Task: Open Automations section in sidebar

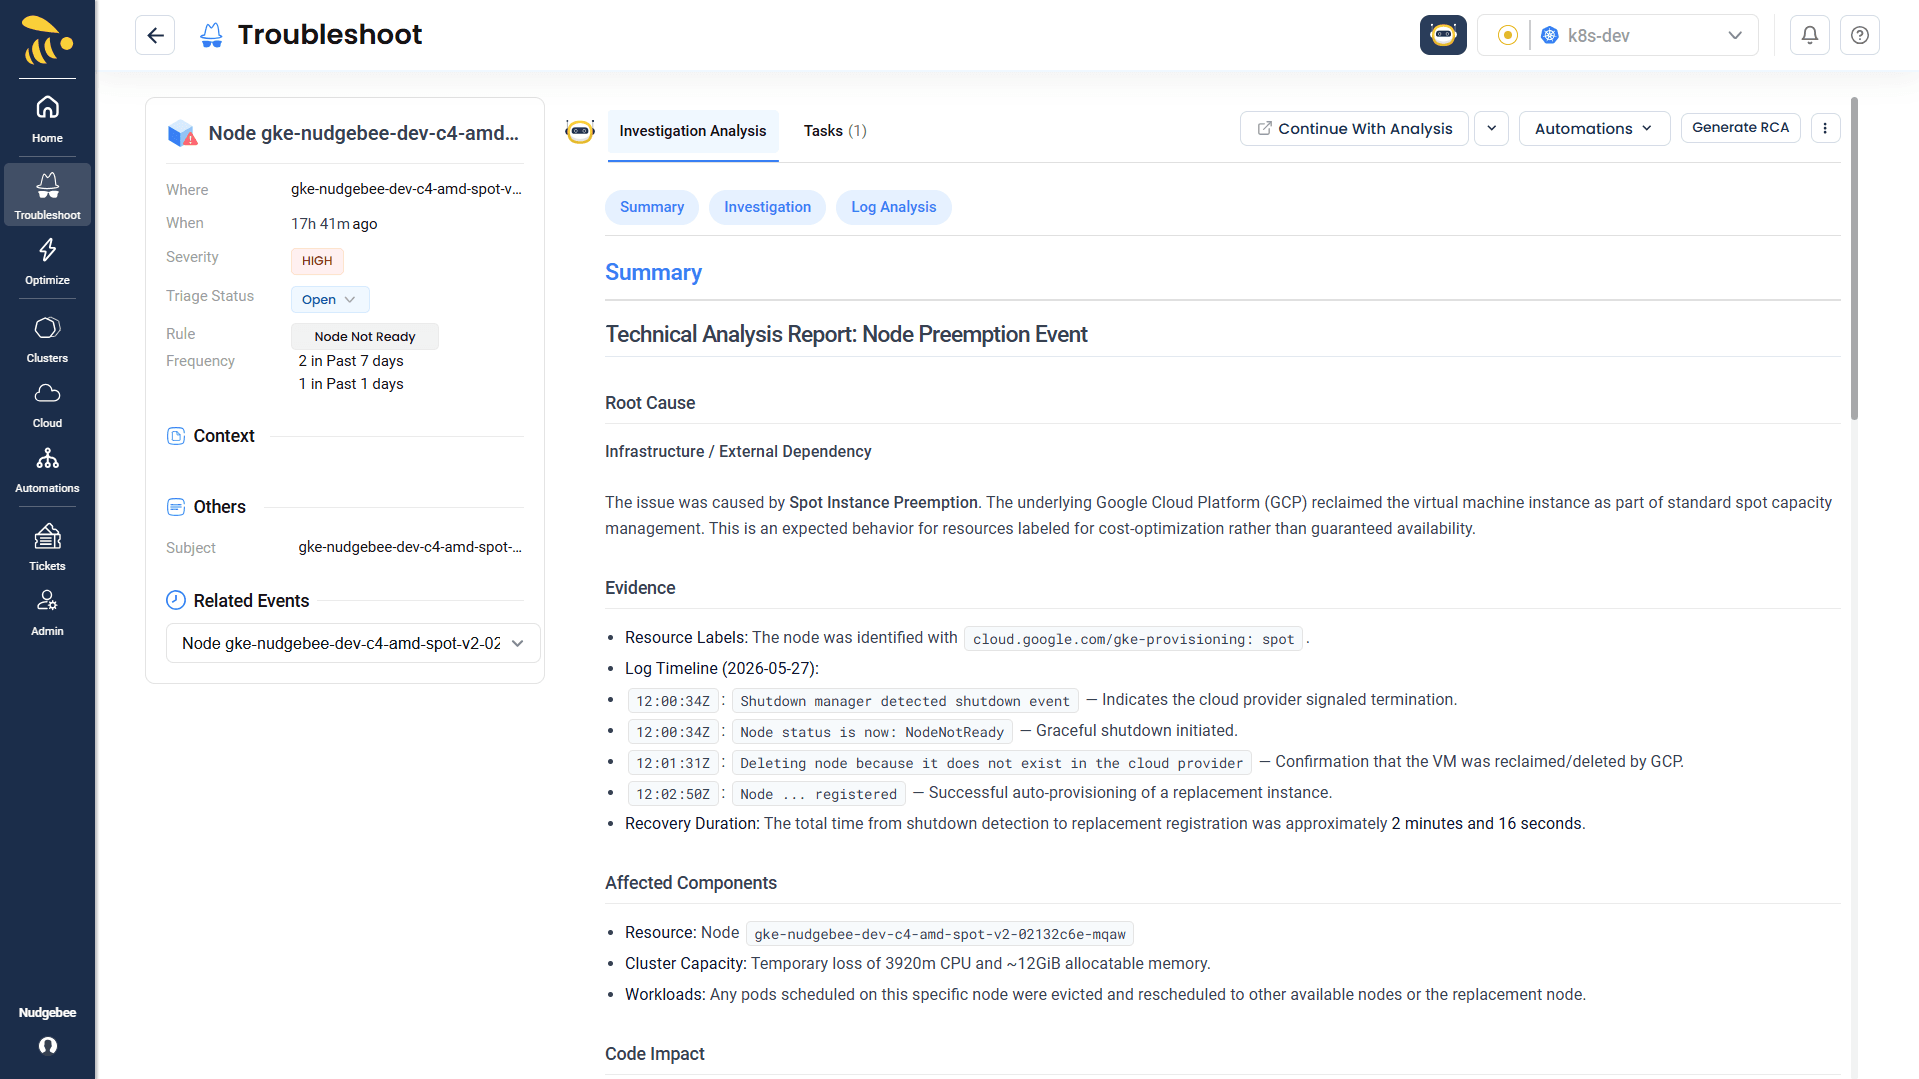Action: [47, 469]
